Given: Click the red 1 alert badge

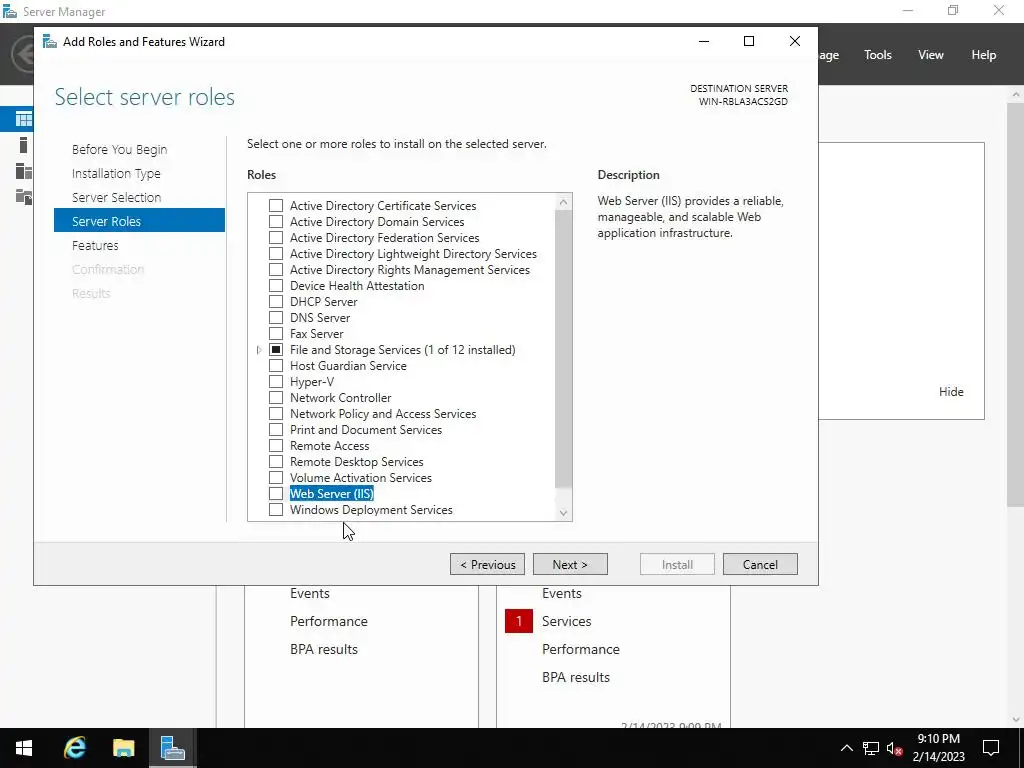Looking at the screenshot, I should (519, 621).
